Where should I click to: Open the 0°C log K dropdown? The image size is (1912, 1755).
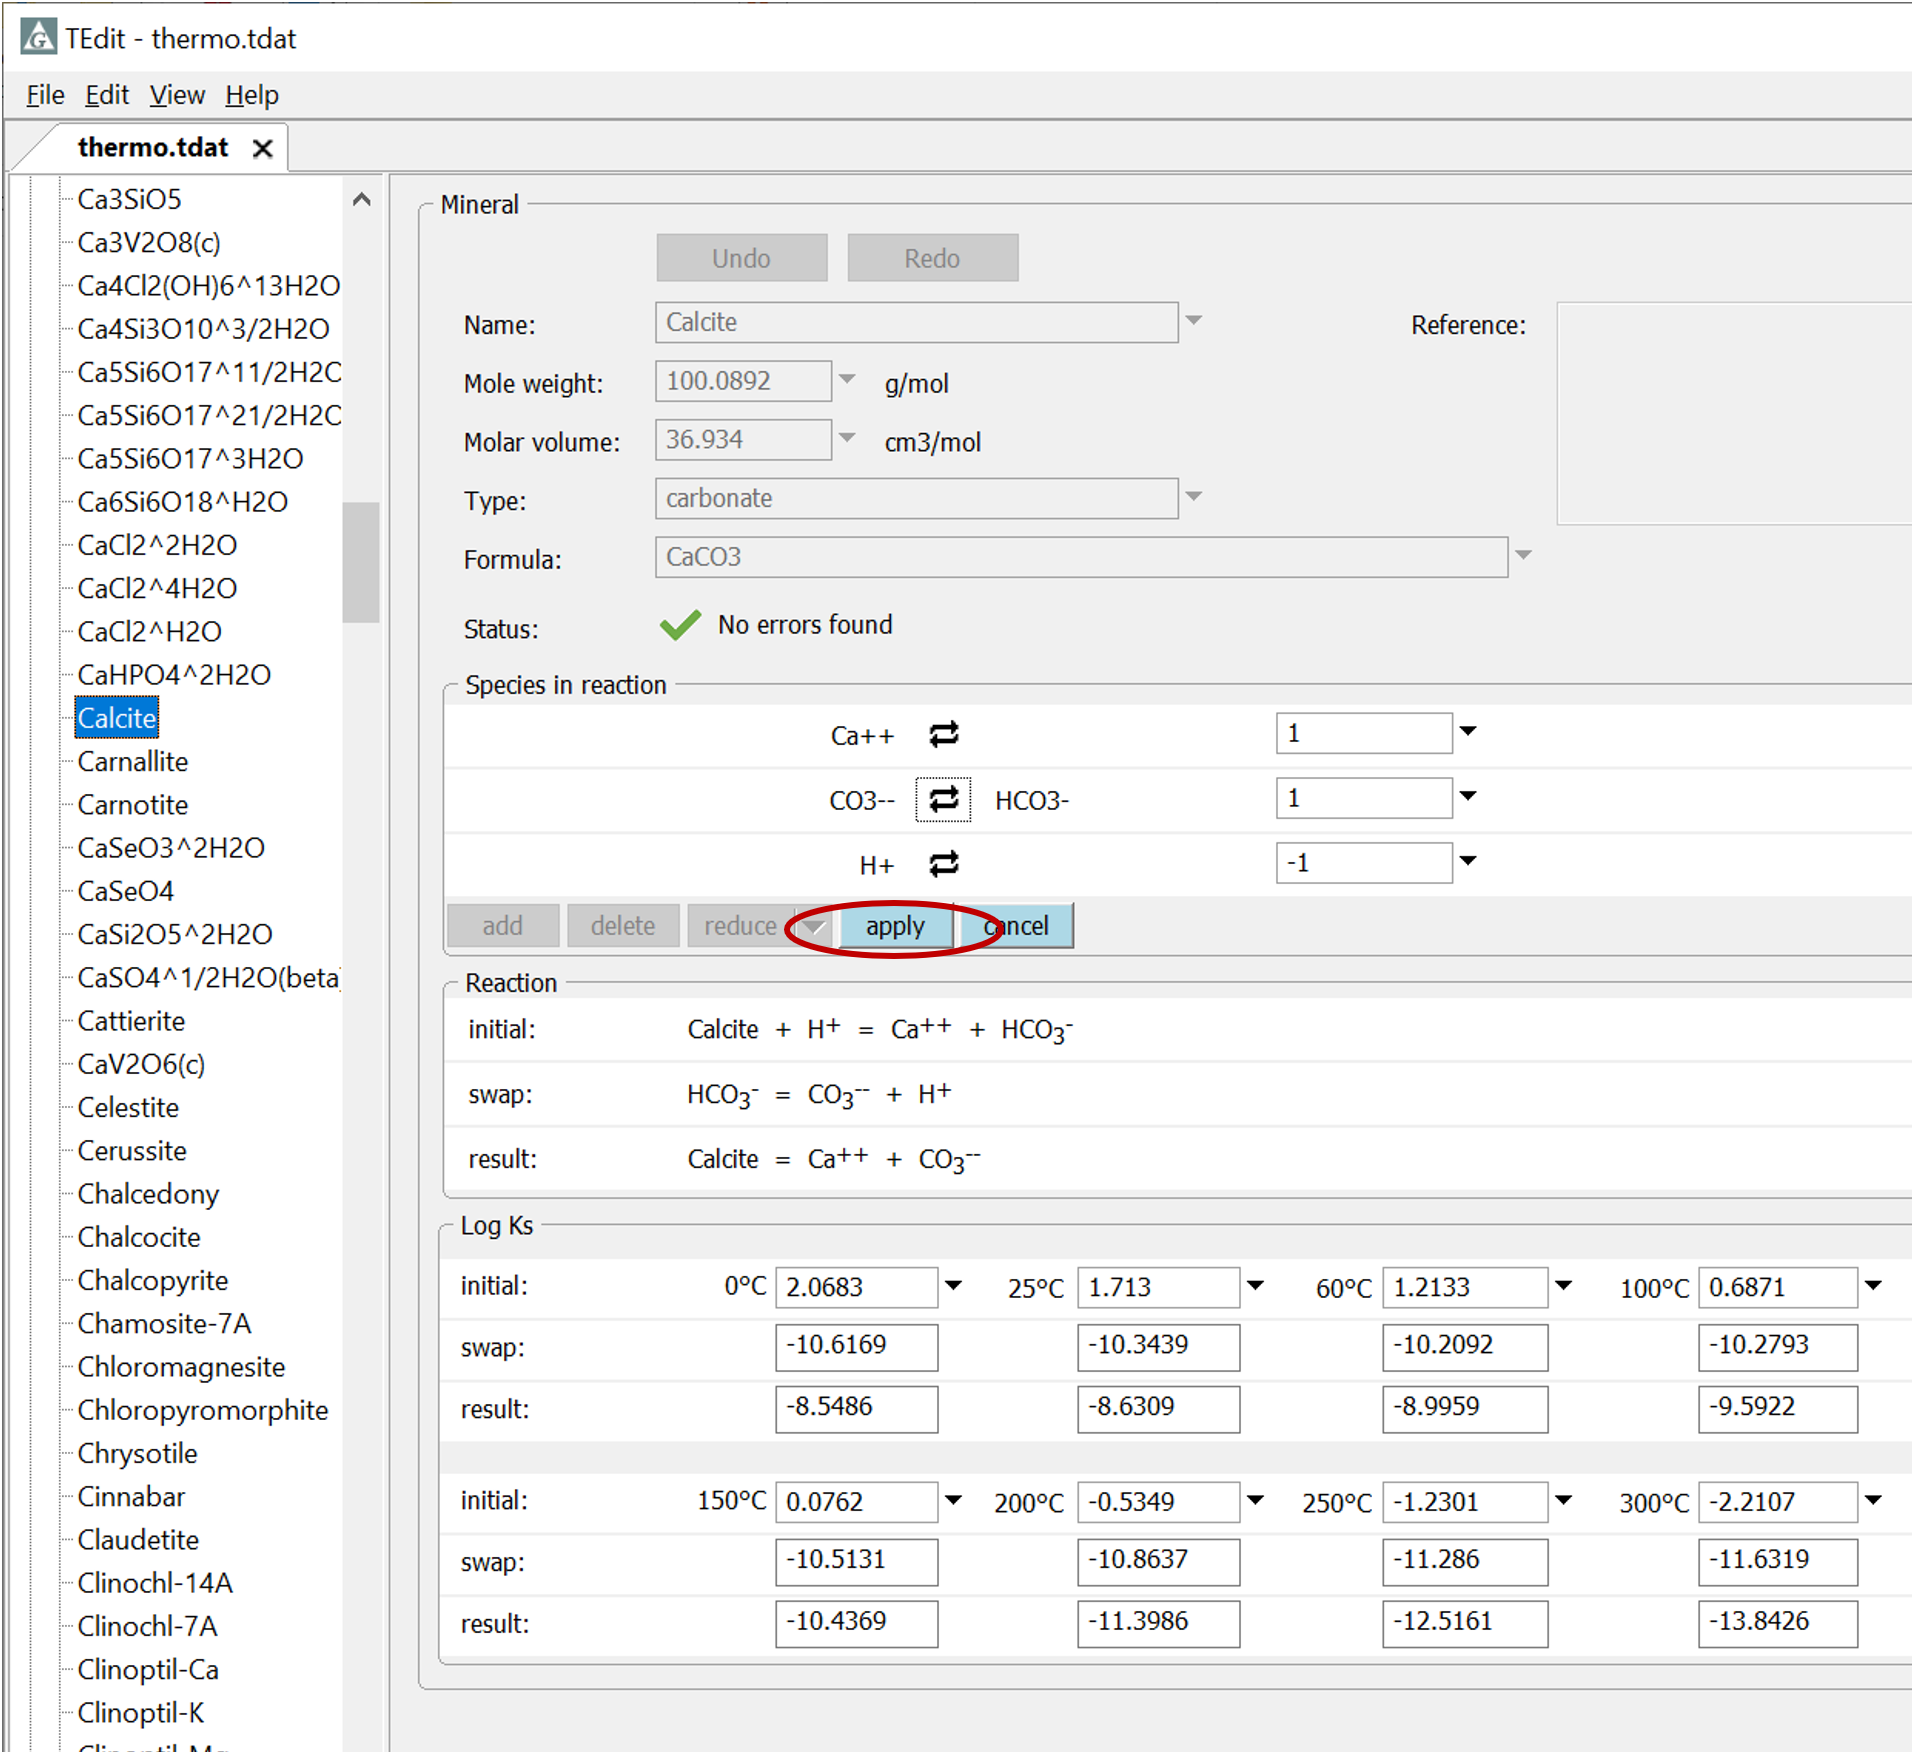coord(954,1285)
